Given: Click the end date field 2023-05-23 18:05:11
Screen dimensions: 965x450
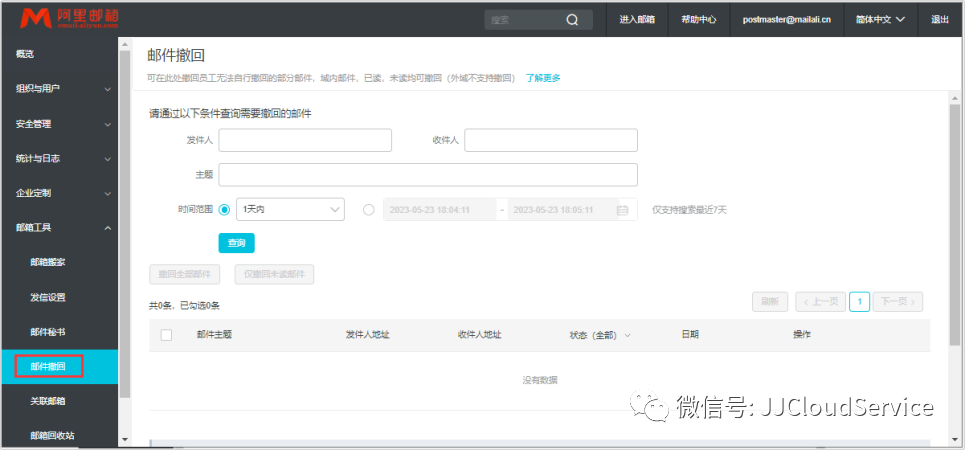Looking at the screenshot, I should [563, 210].
